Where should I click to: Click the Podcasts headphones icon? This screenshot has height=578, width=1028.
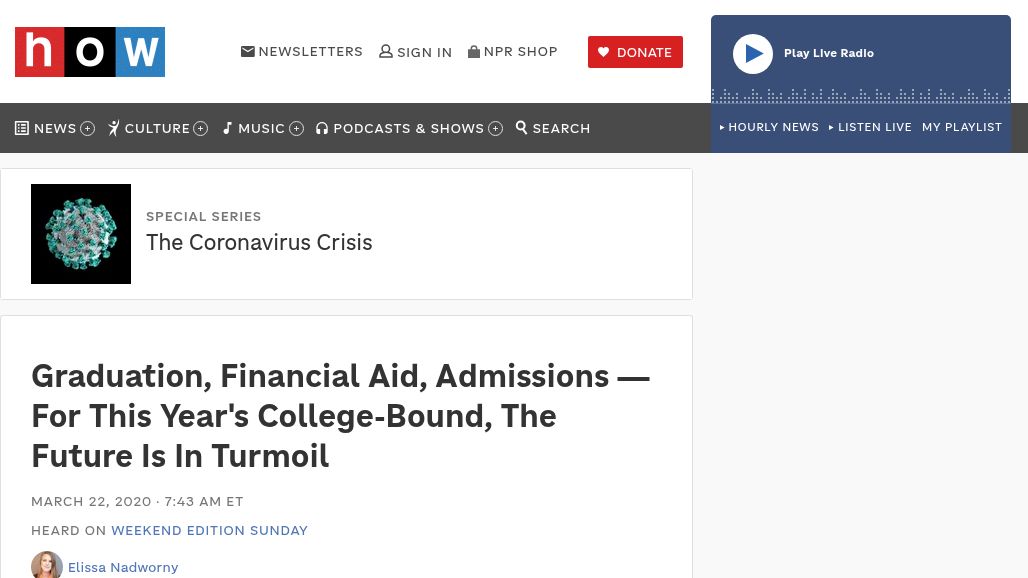tap(322, 128)
